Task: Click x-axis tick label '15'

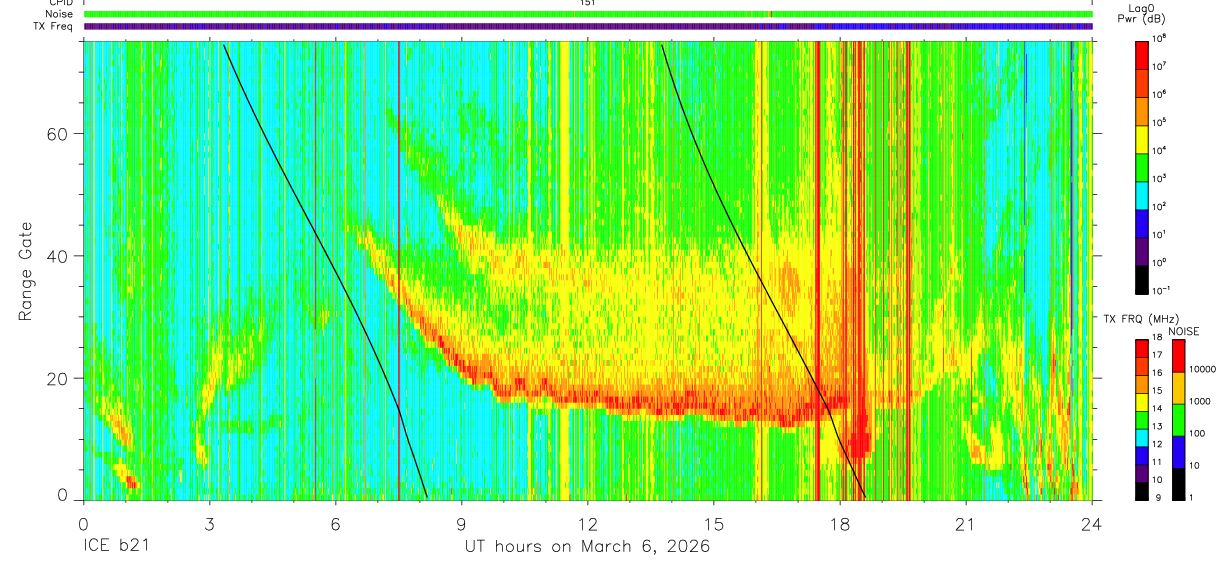Action: point(714,524)
